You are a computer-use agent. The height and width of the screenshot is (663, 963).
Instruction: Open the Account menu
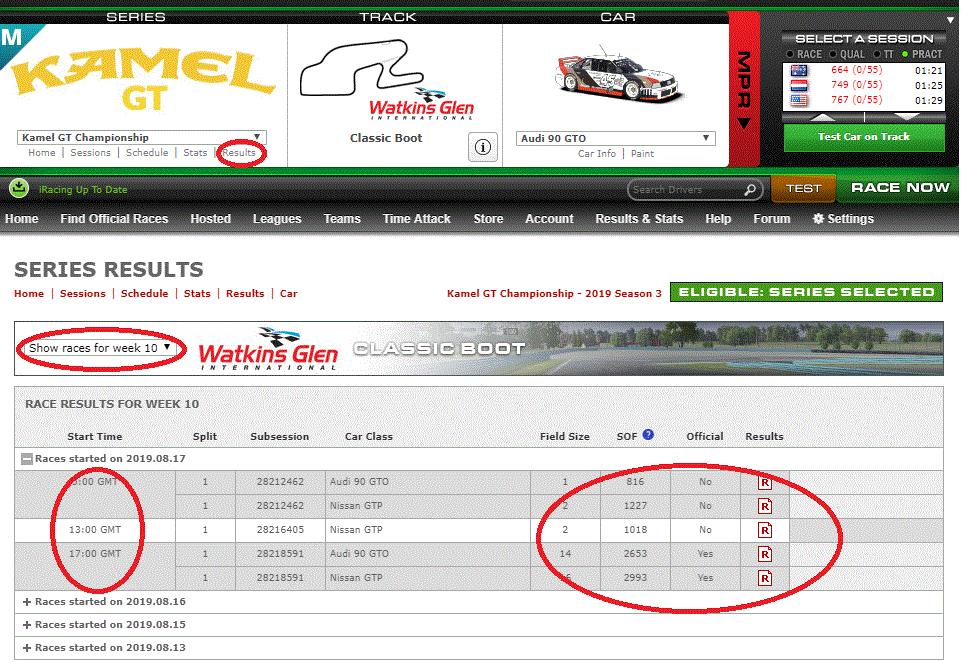coord(549,219)
